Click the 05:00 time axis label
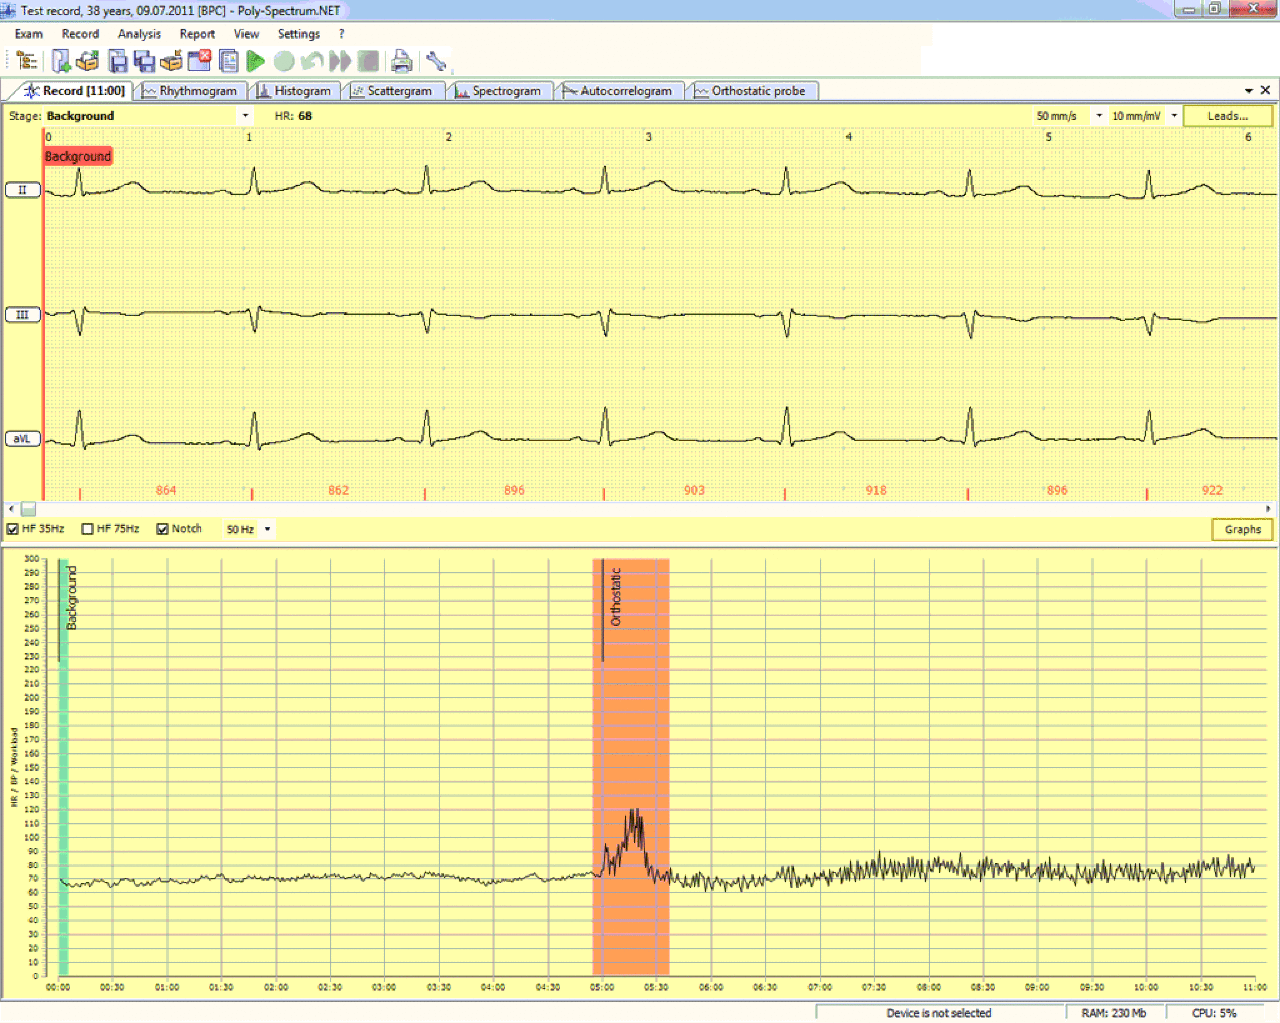 click(x=602, y=987)
